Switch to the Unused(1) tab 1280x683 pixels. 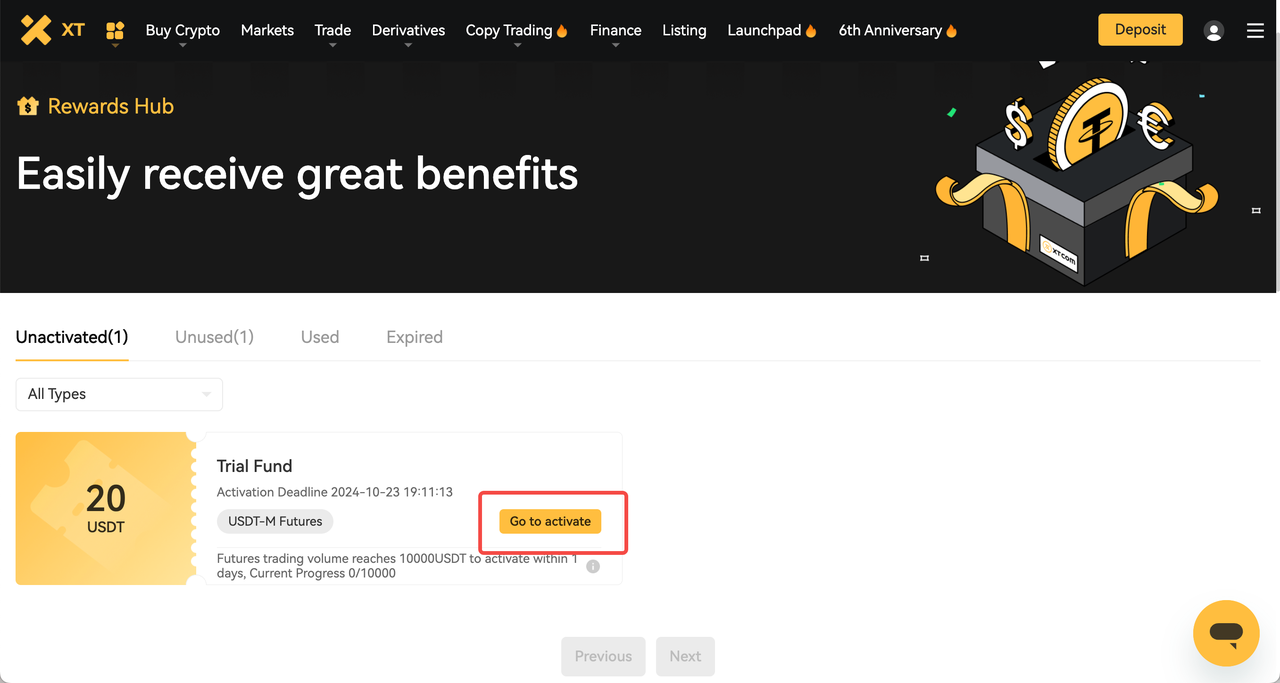pos(214,337)
